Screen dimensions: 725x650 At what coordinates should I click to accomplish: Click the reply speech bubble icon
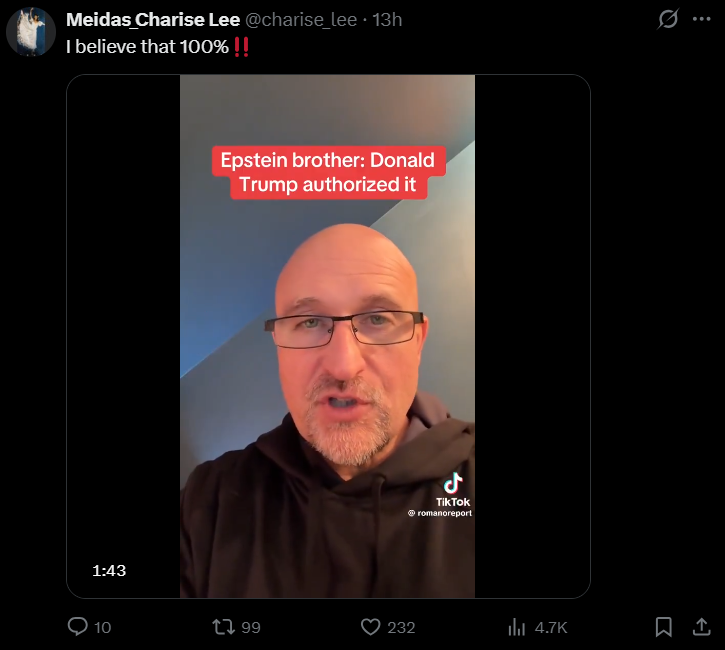[x=78, y=627]
